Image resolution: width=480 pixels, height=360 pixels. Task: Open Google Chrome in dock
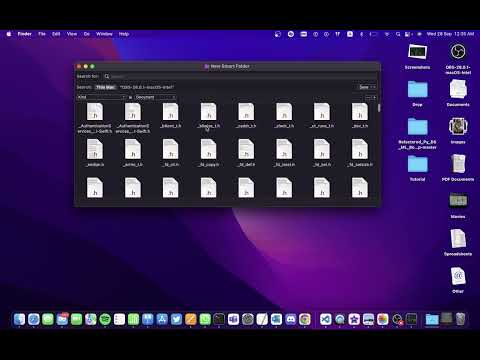coord(305,319)
